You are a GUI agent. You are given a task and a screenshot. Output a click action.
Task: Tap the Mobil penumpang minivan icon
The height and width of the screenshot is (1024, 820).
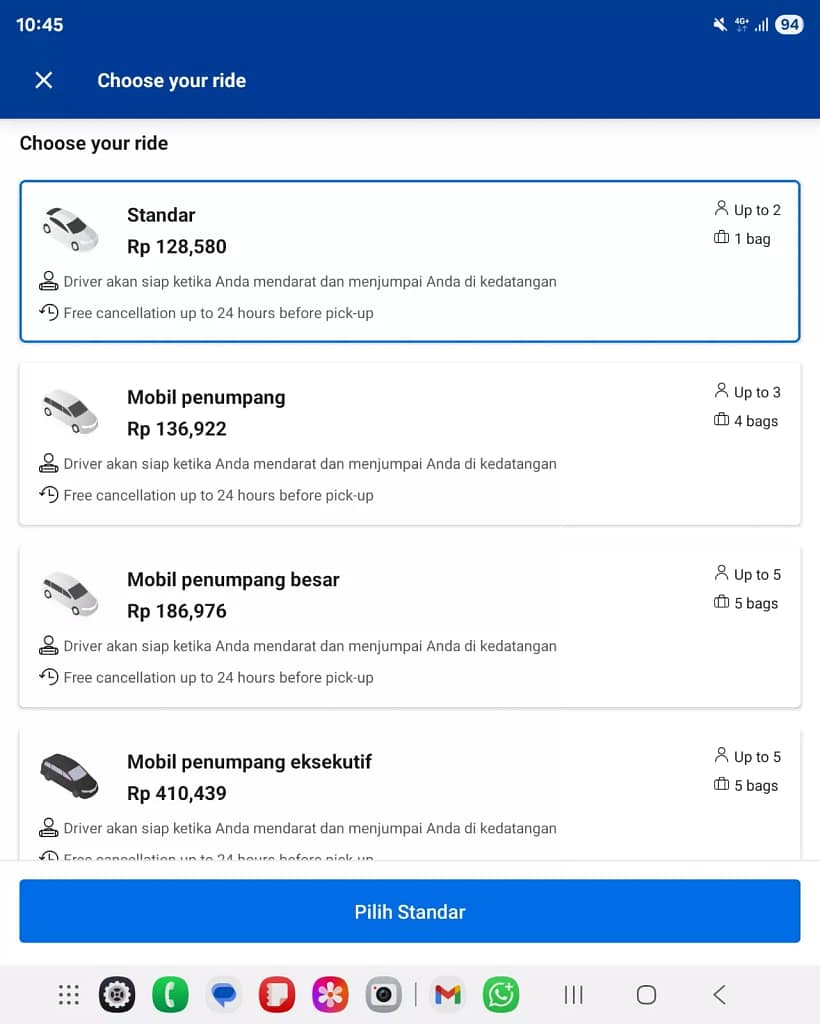click(x=69, y=411)
